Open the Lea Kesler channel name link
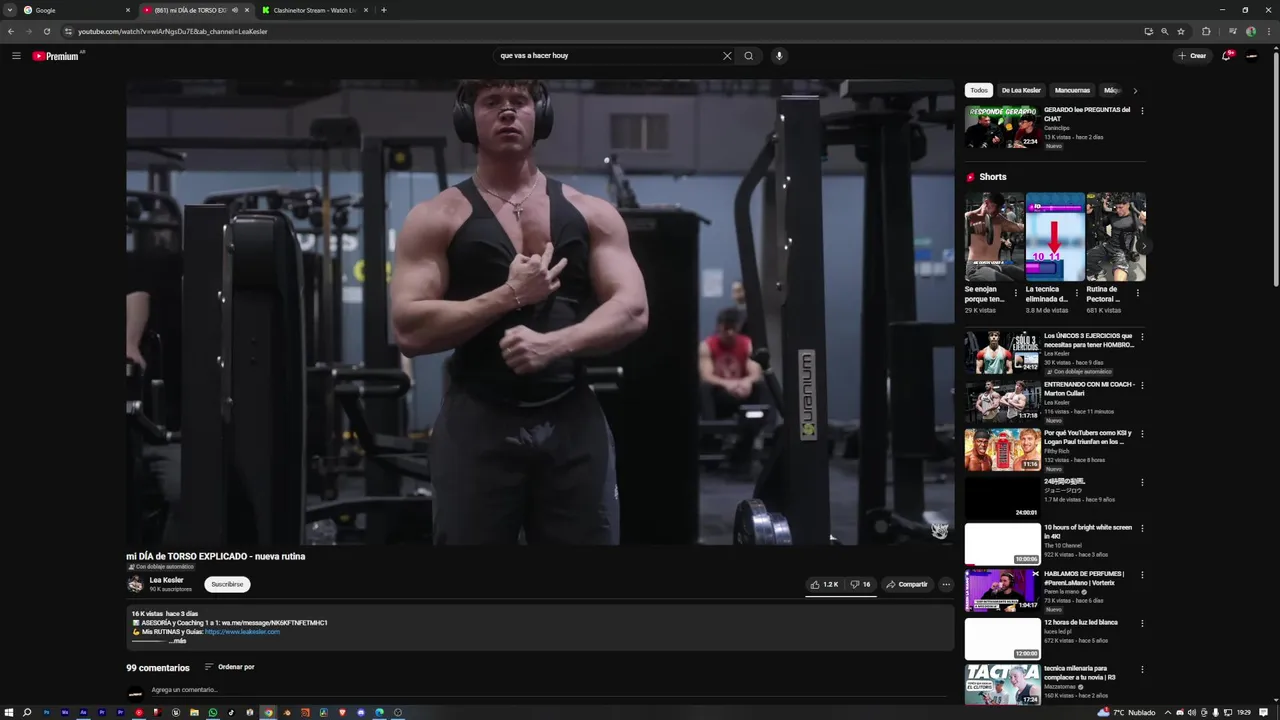The height and width of the screenshot is (720, 1280). click(166, 580)
